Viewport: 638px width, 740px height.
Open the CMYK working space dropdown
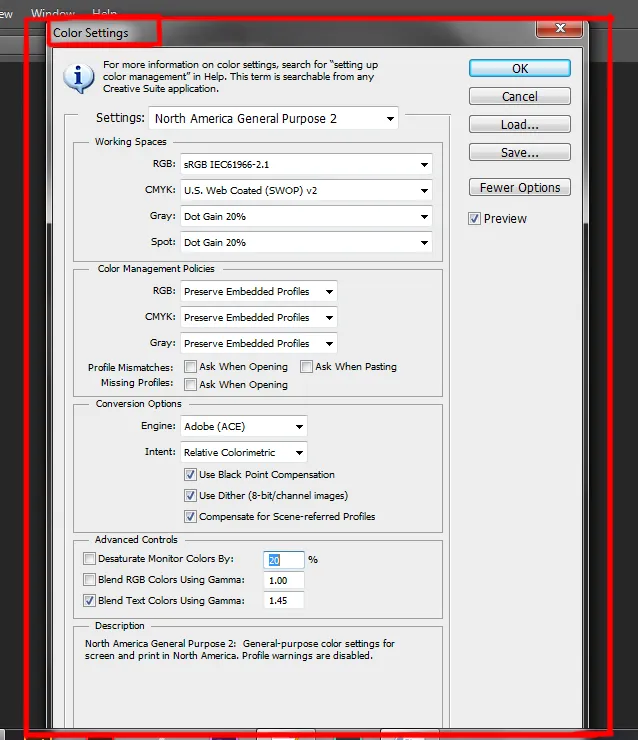click(306, 190)
